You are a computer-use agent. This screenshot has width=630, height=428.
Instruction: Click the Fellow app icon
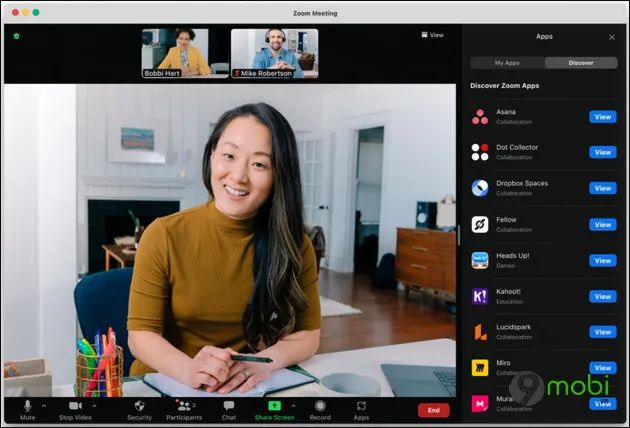pos(480,224)
